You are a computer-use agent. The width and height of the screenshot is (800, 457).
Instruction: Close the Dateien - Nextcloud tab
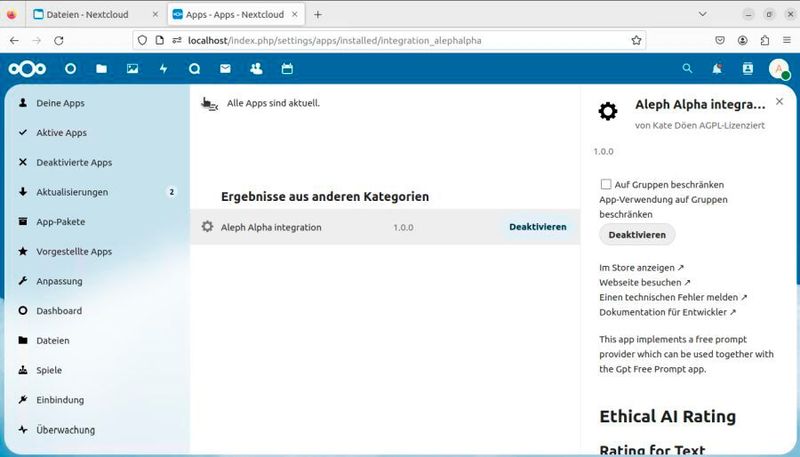155,14
